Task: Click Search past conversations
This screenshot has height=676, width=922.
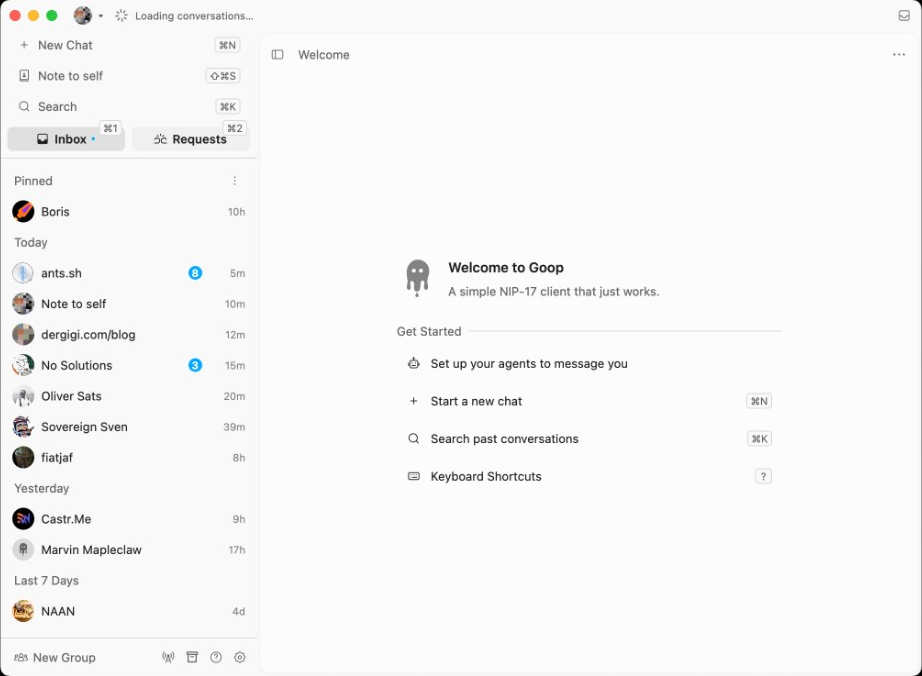Action: [x=590, y=439]
